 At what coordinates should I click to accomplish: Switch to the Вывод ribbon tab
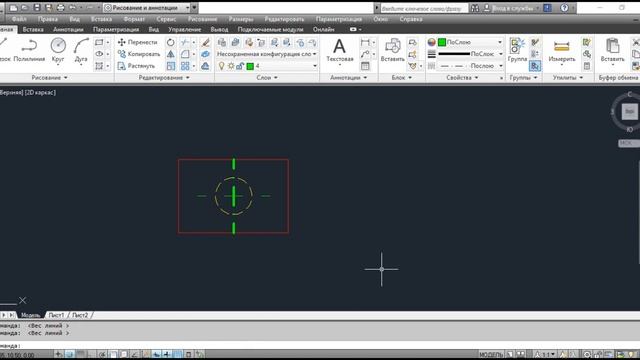(x=219, y=29)
